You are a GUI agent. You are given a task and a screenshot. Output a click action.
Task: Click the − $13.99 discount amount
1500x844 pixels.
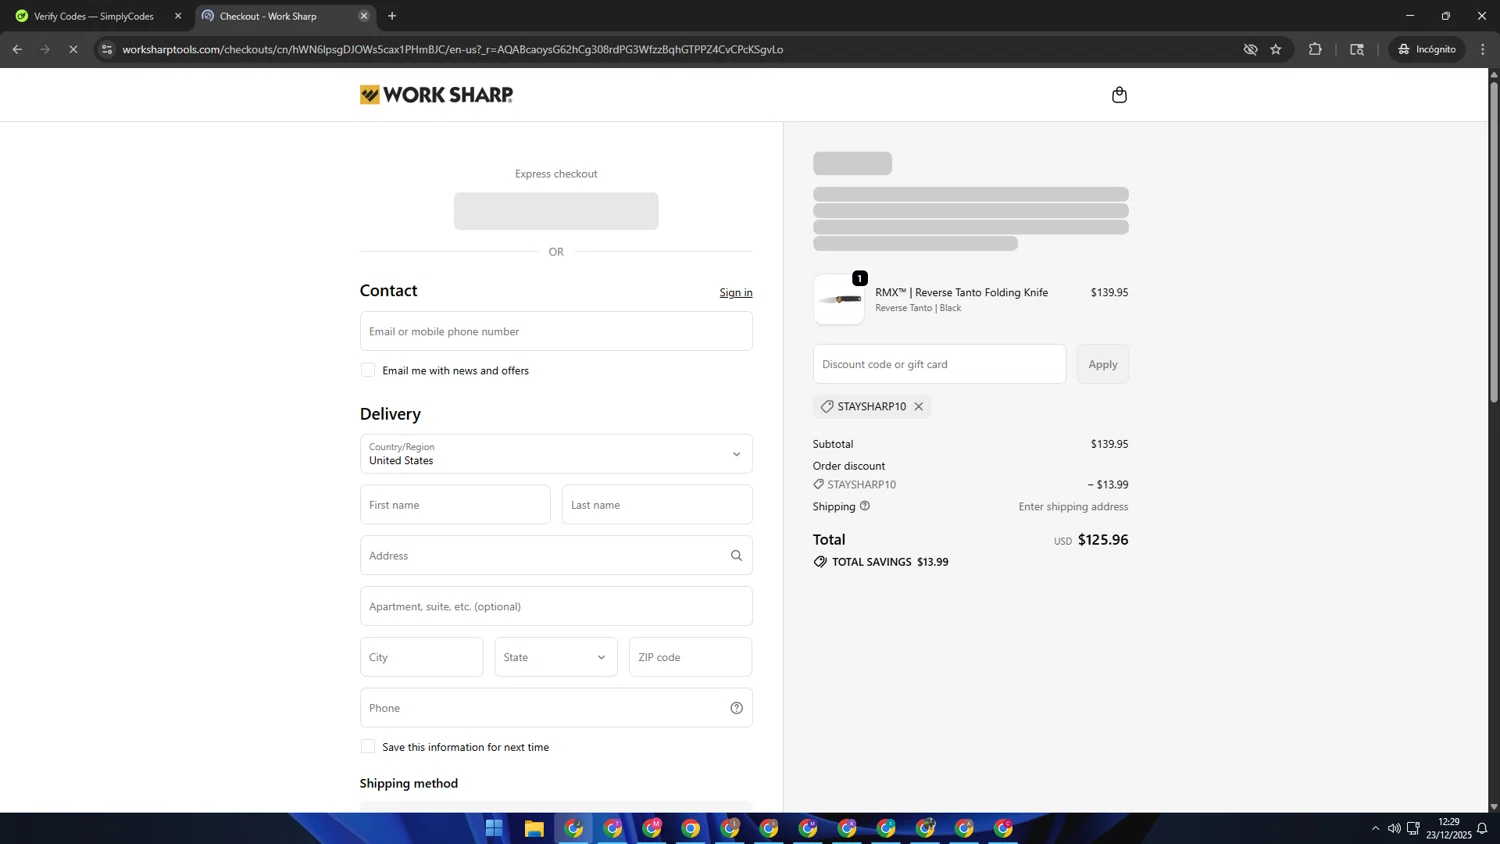1108,484
